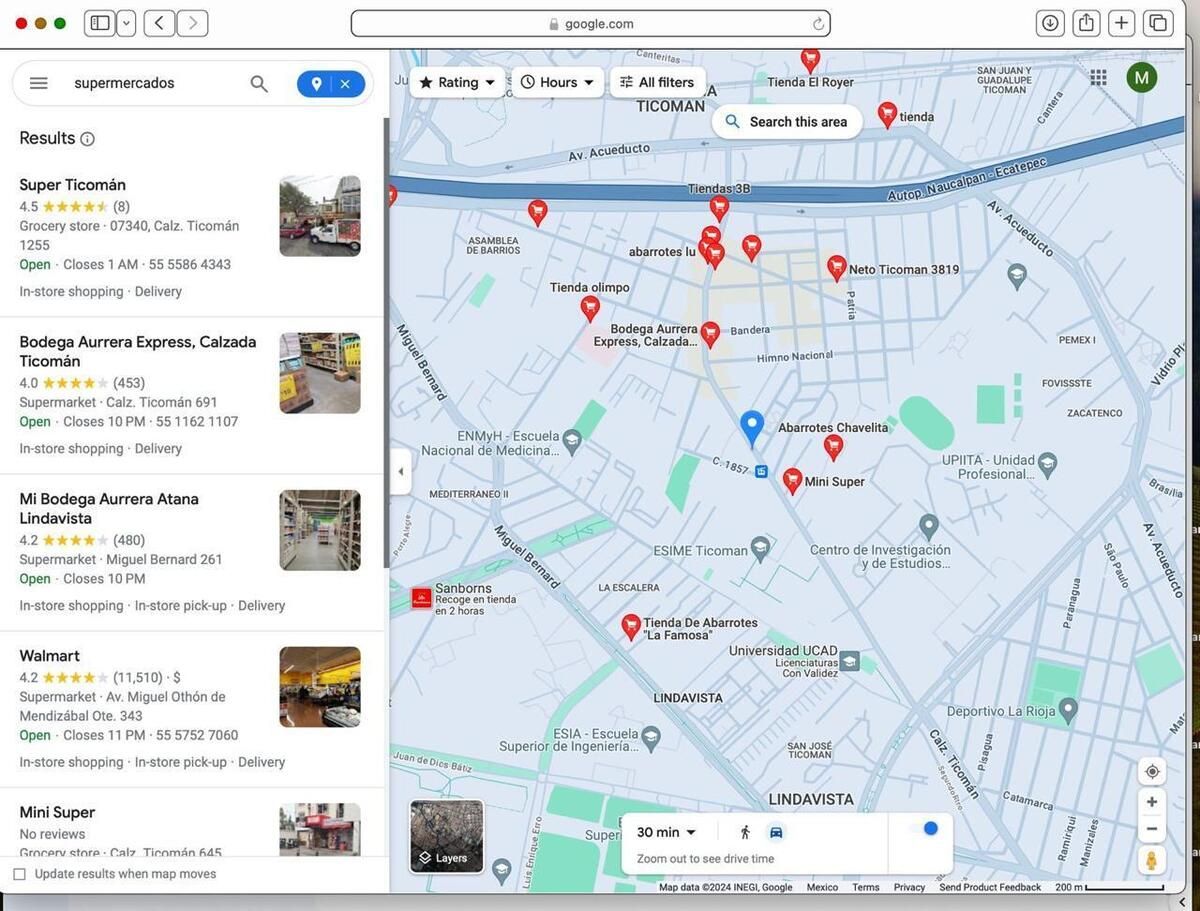The image size is (1200, 911).
Task: Click the Safari address bar
Action: [x=590, y=24]
